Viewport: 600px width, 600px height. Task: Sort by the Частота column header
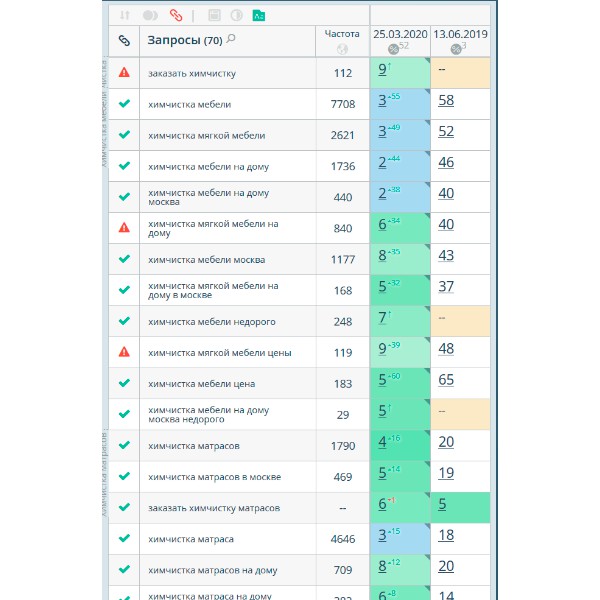(x=342, y=34)
